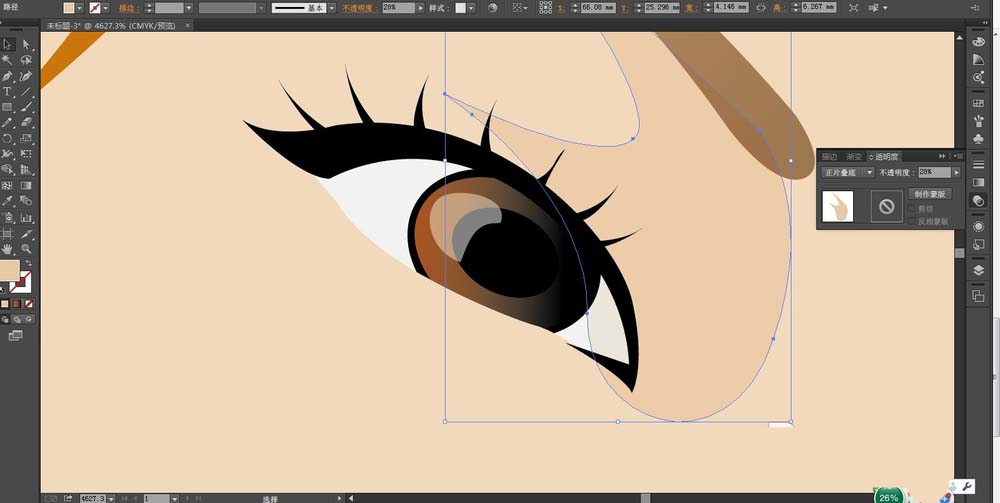The height and width of the screenshot is (503, 1000).
Task: Toggle the 剪切 clip checkbox
Action: point(912,208)
